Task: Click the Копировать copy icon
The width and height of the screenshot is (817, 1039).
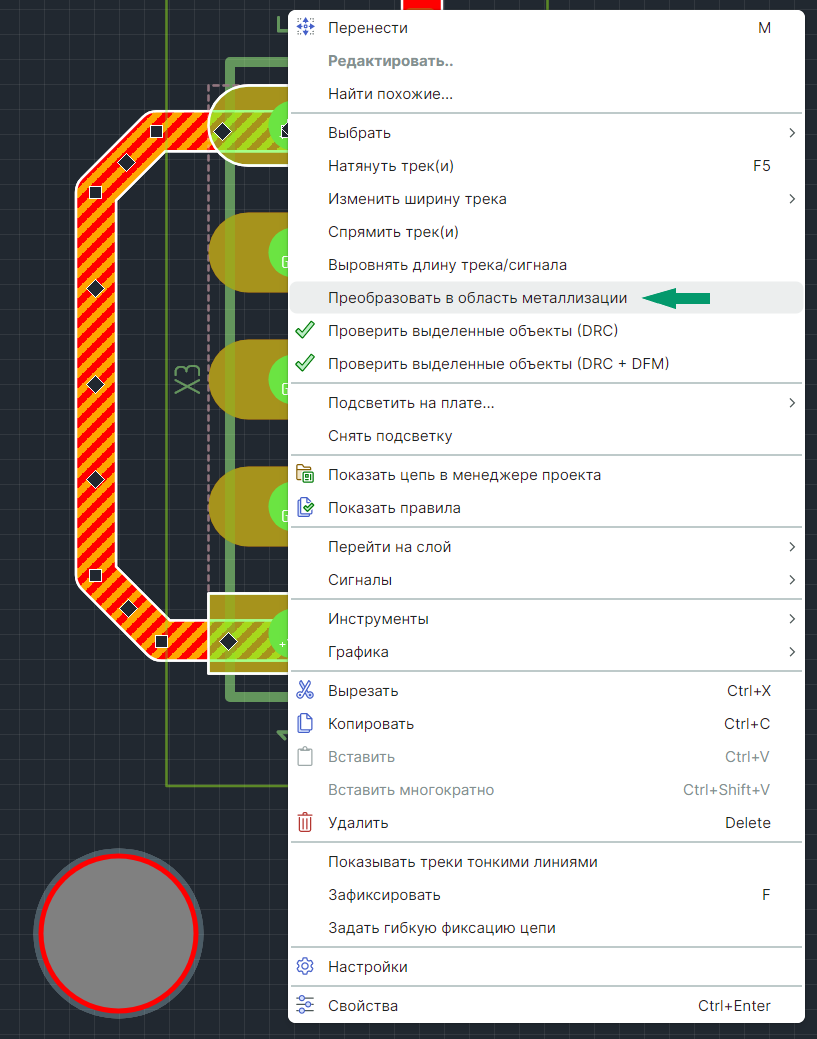Action: [305, 723]
